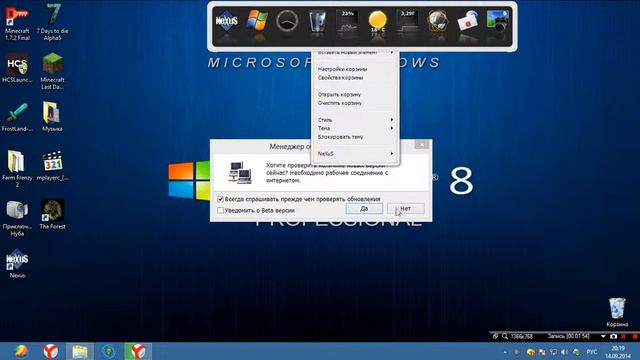Screen dimensions: 640x360
Task: Open the sun weather widget in dock
Action: pos(377,20)
